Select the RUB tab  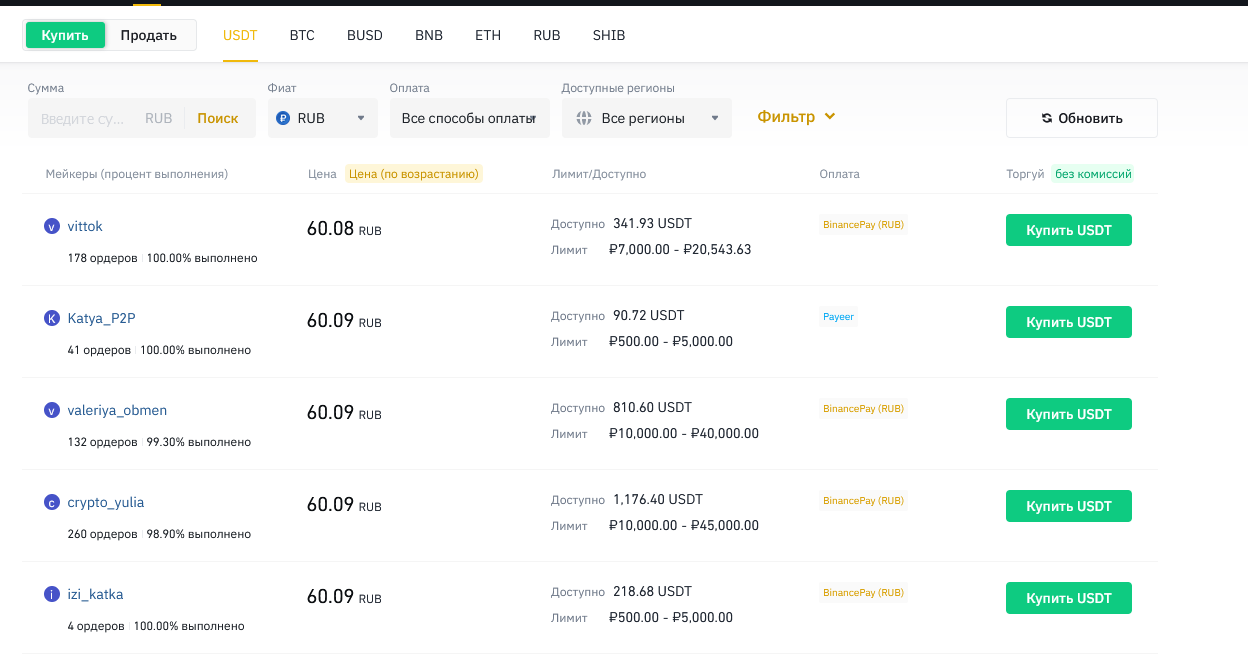547,35
